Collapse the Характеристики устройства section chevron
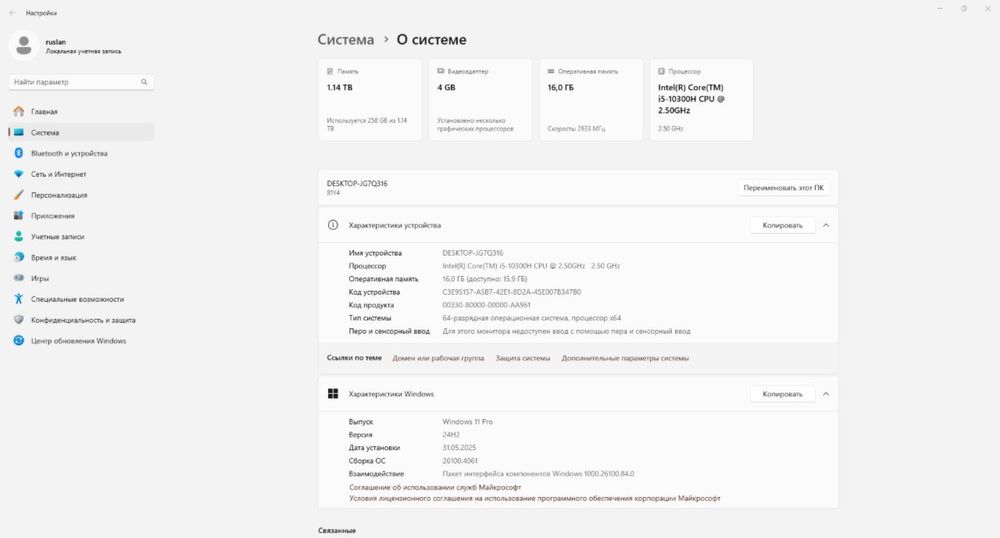 tap(826, 225)
